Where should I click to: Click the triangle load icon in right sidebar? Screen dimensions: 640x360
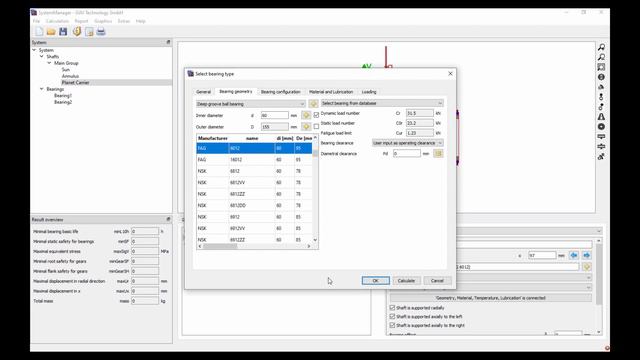click(601, 117)
